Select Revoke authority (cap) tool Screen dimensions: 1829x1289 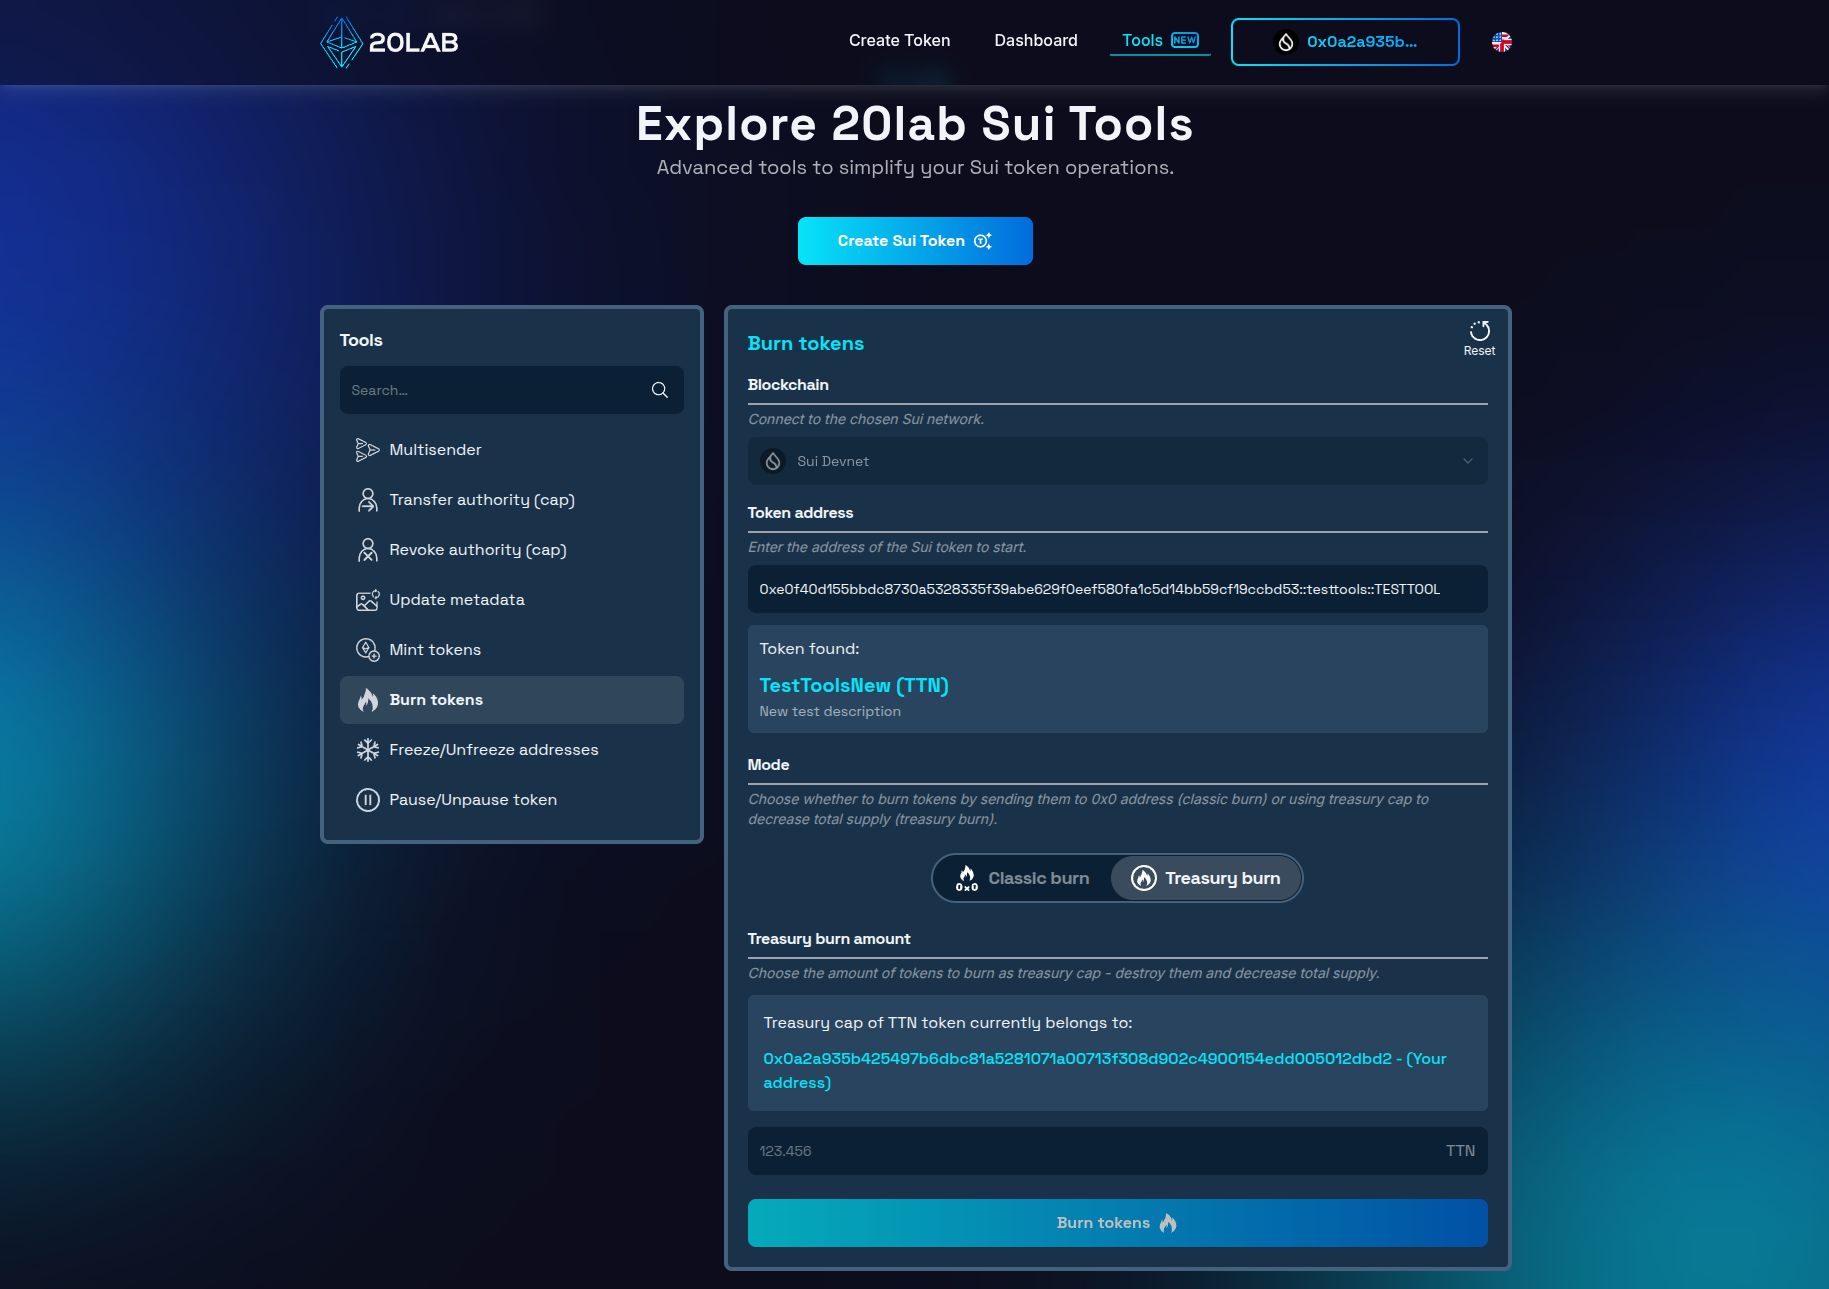511,550
